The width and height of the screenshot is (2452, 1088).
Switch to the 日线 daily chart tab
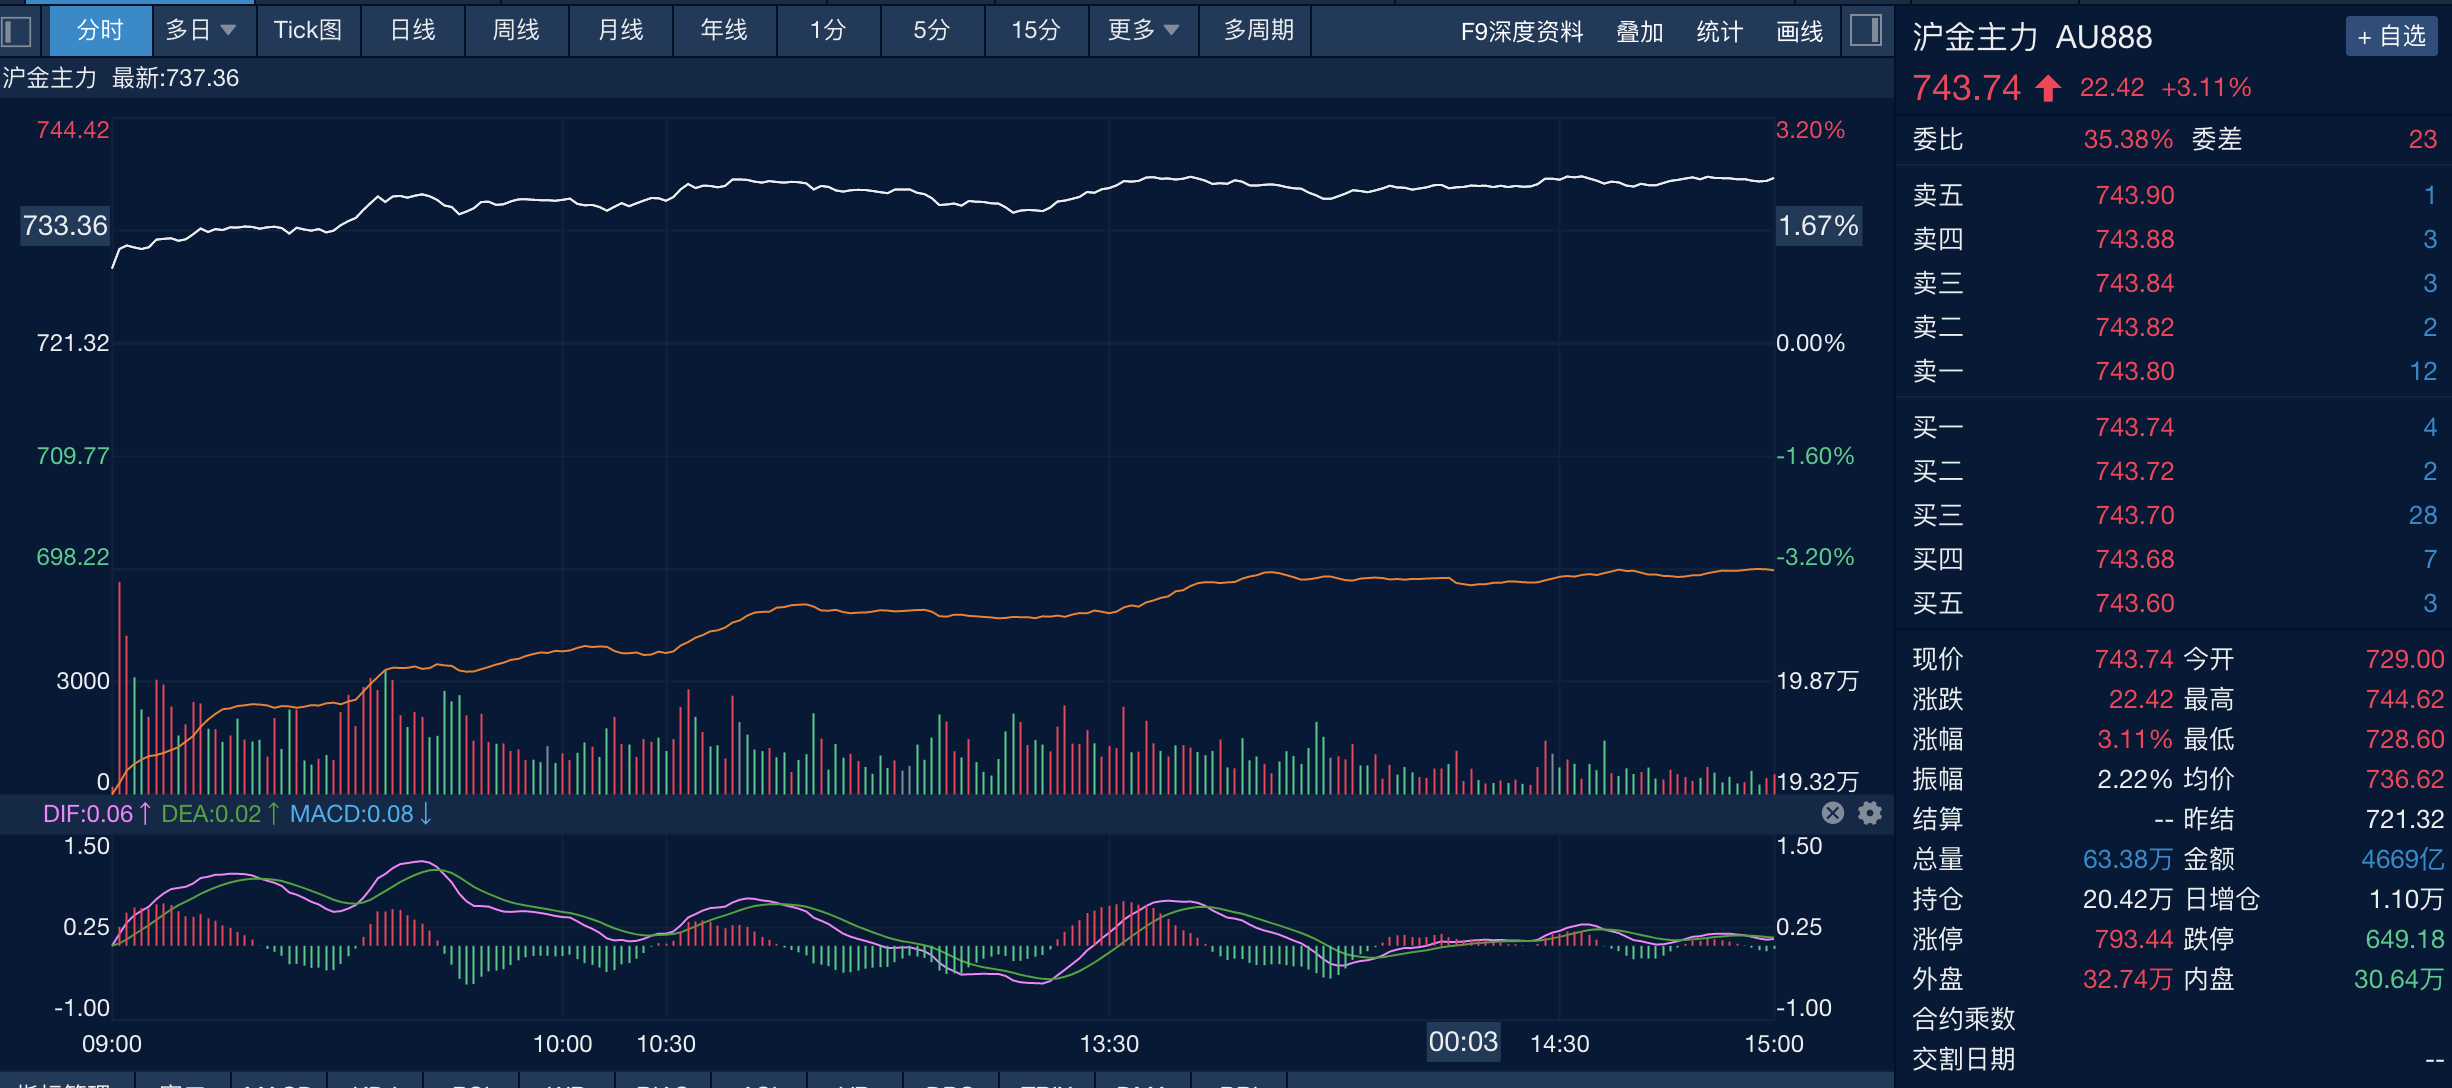tap(412, 30)
